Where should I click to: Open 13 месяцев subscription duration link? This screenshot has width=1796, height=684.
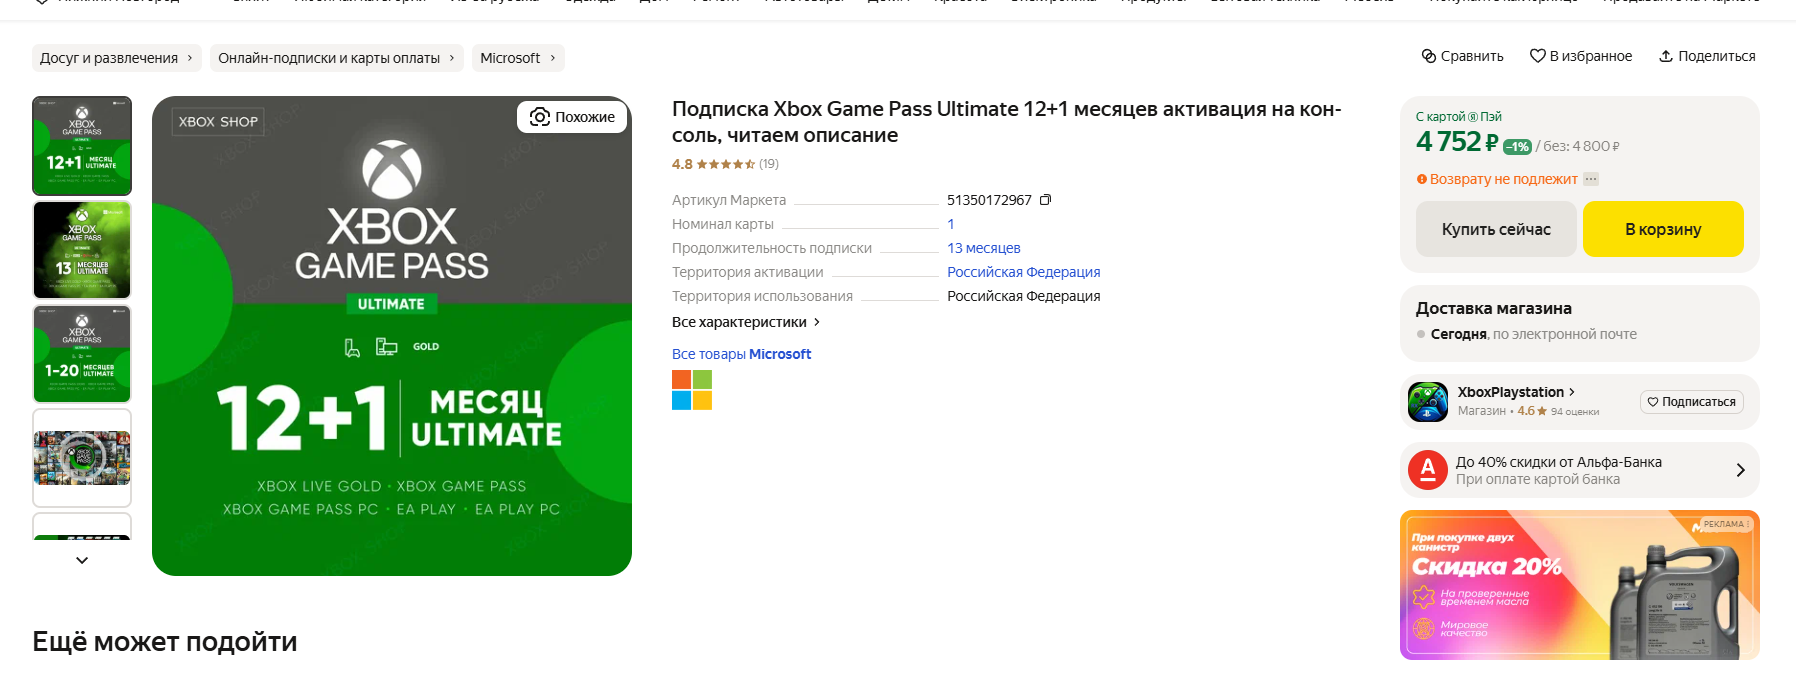coord(983,248)
